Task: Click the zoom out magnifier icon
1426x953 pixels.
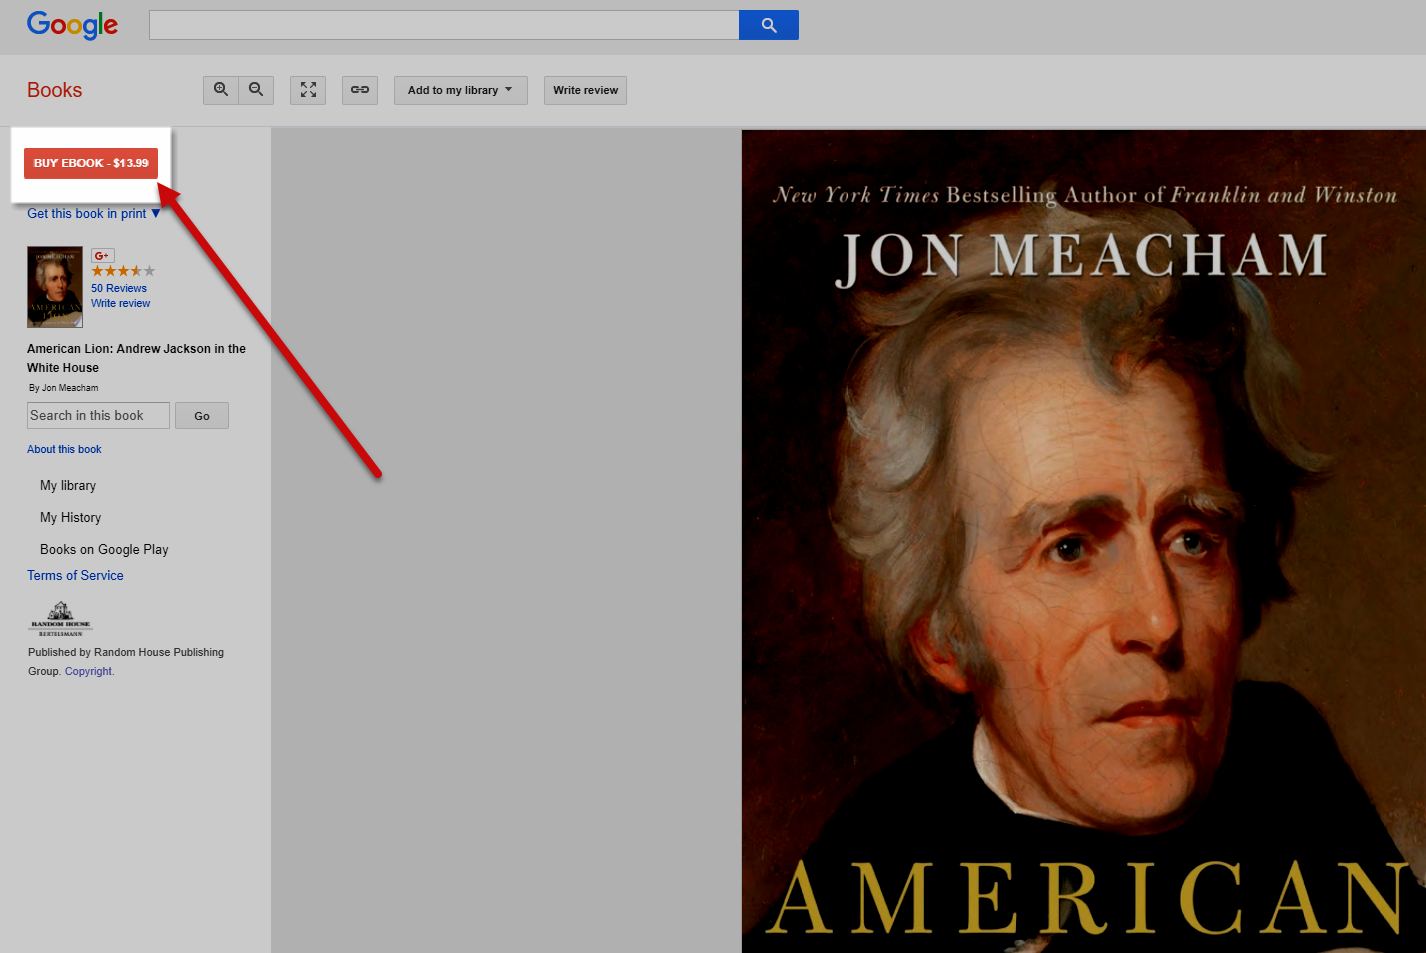Action: coord(256,90)
